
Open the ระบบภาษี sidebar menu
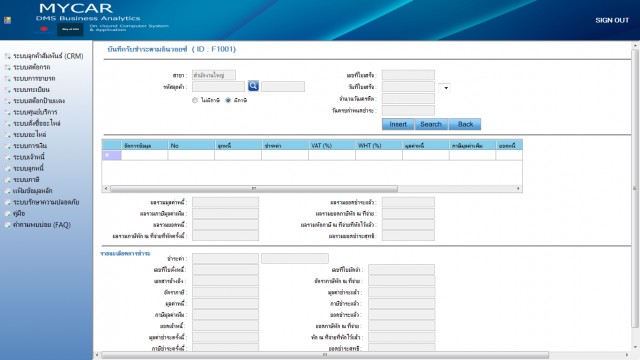[26, 180]
